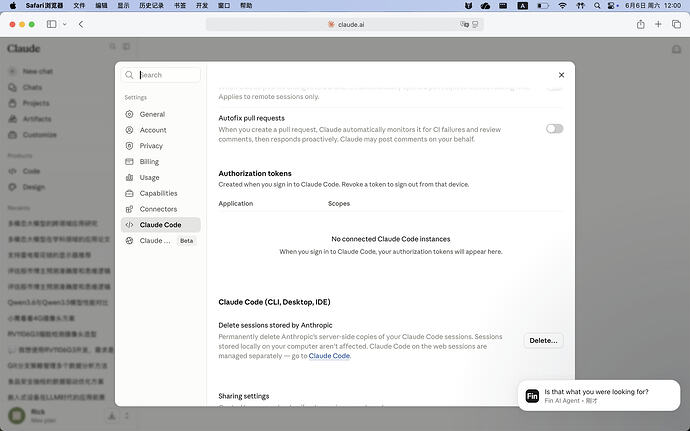Open the 书签 menu
Viewport: 690px width, 431px height.
coord(180,6)
